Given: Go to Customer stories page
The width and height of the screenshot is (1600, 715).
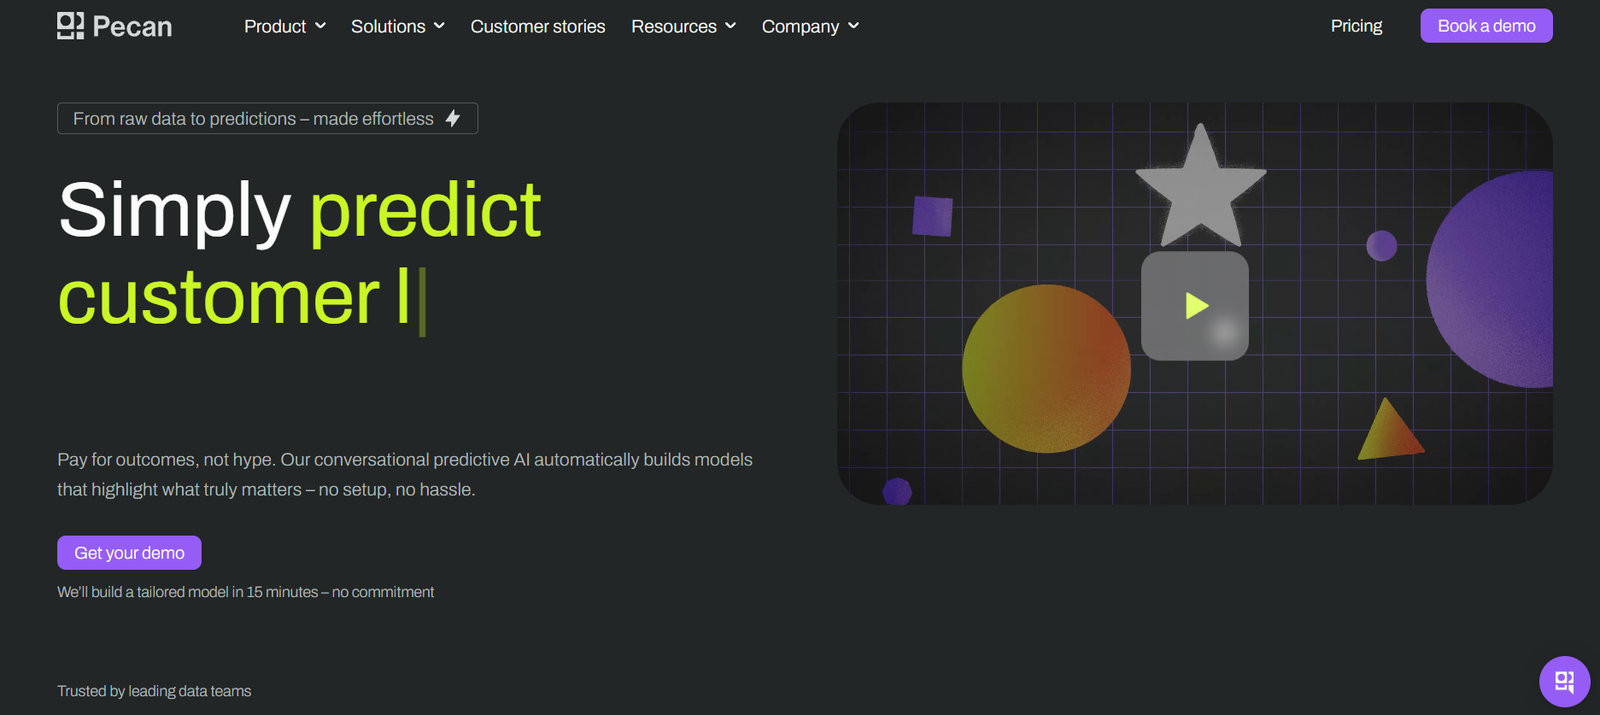Looking at the screenshot, I should tap(538, 27).
